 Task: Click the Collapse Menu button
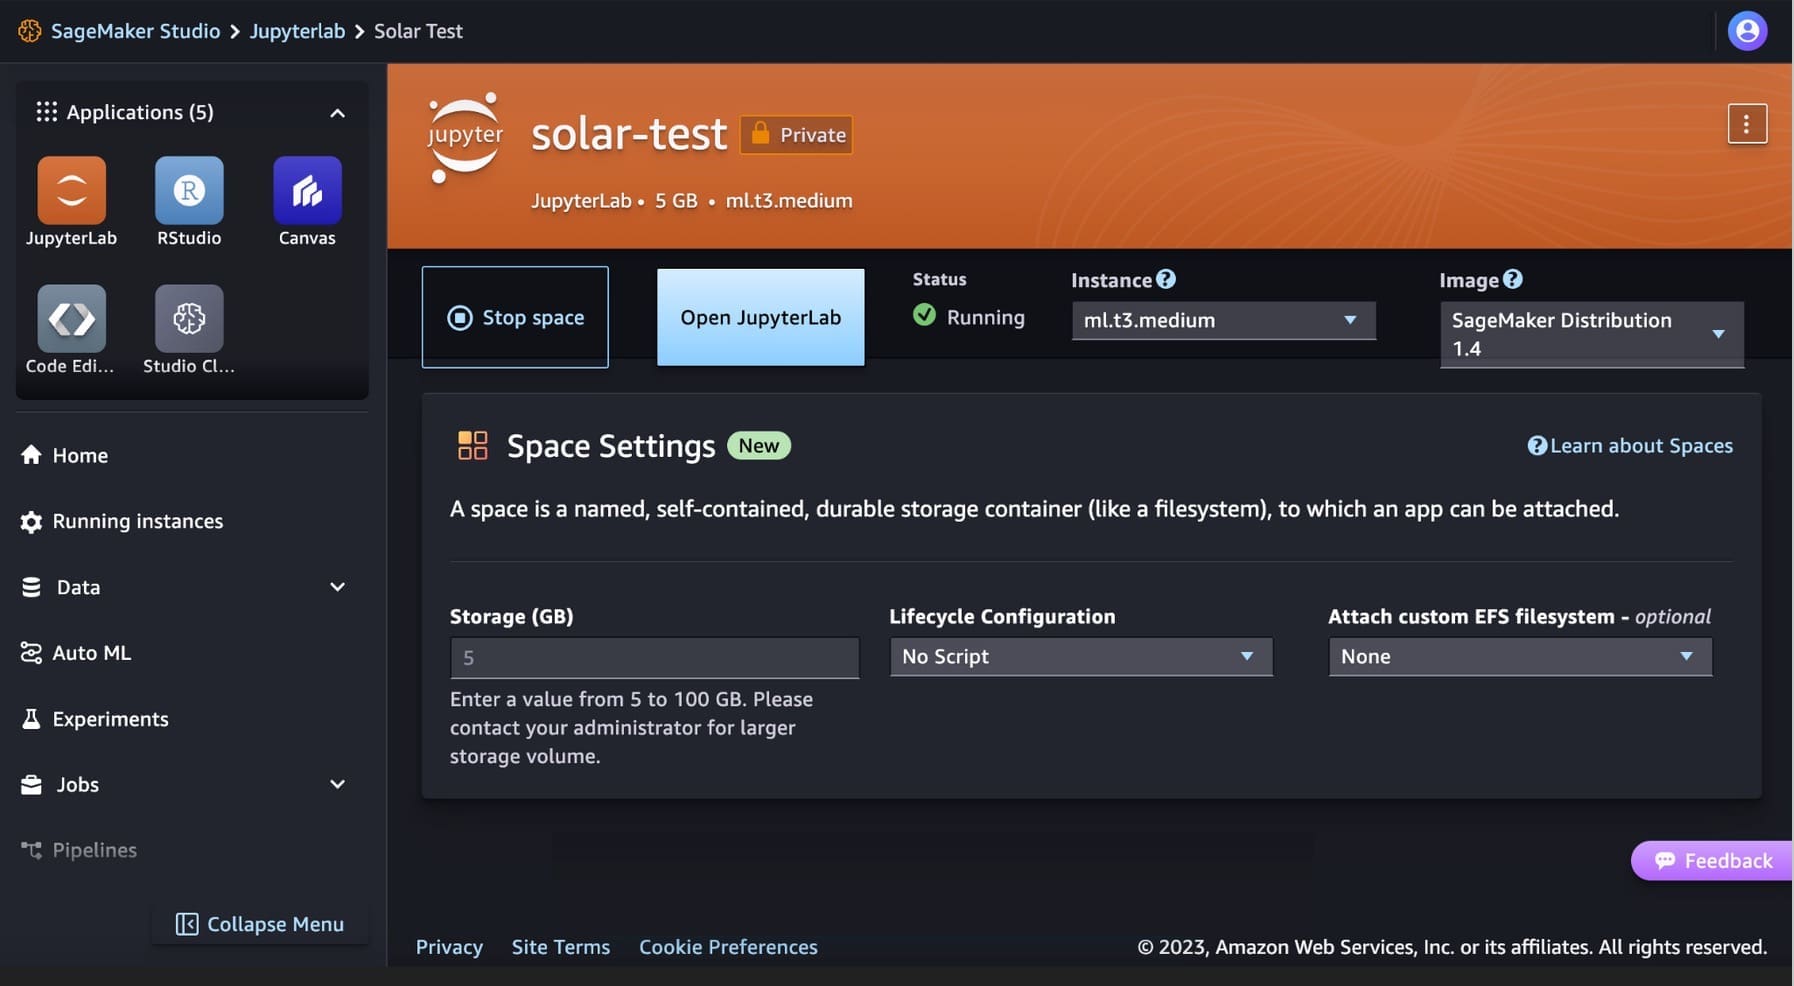pos(260,924)
